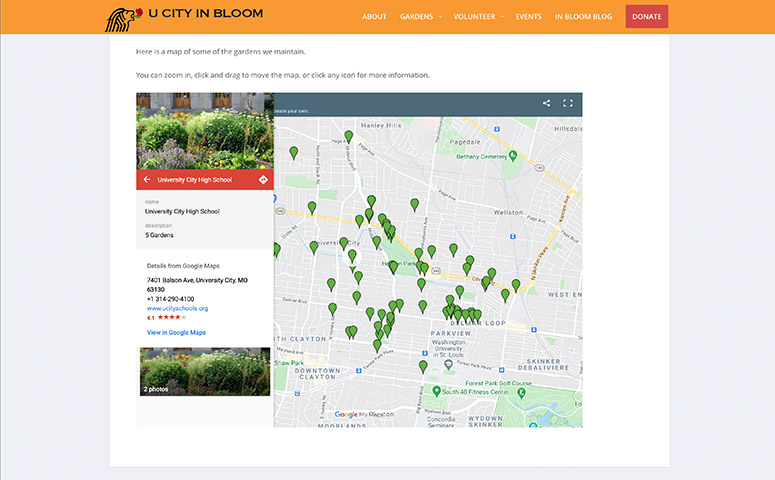The height and width of the screenshot is (480, 775).
Task: Click the 'Skinker DeBaliviere' map label
Action: coord(543,365)
